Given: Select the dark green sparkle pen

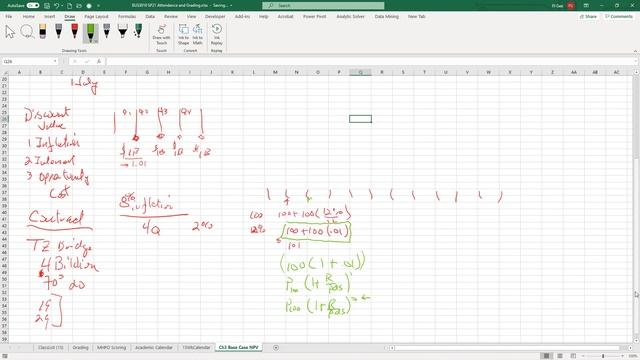Looking at the screenshot, I should coord(138,31).
